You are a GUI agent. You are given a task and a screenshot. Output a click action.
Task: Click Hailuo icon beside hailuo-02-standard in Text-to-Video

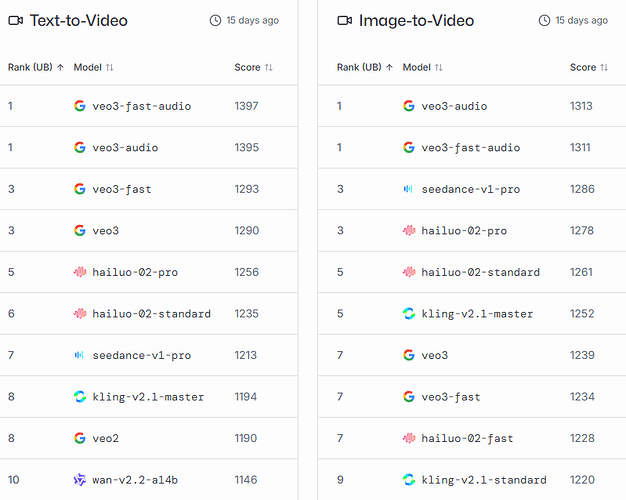click(80, 313)
